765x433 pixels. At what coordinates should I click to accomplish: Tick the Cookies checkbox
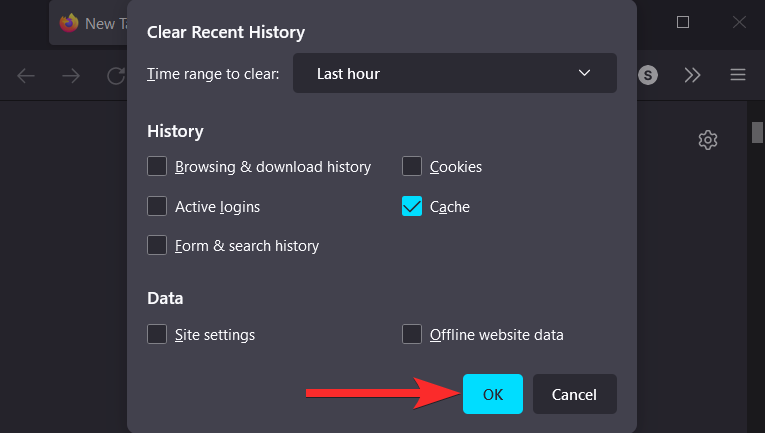(x=412, y=167)
